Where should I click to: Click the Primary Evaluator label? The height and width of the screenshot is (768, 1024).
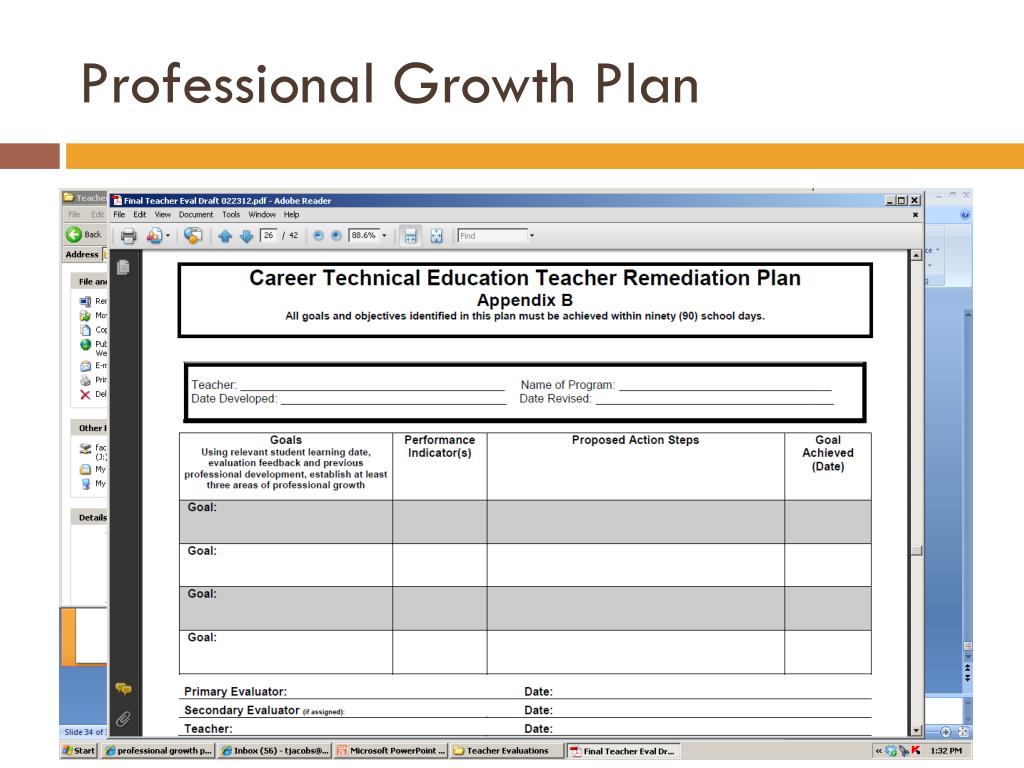[x=235, y=691]
